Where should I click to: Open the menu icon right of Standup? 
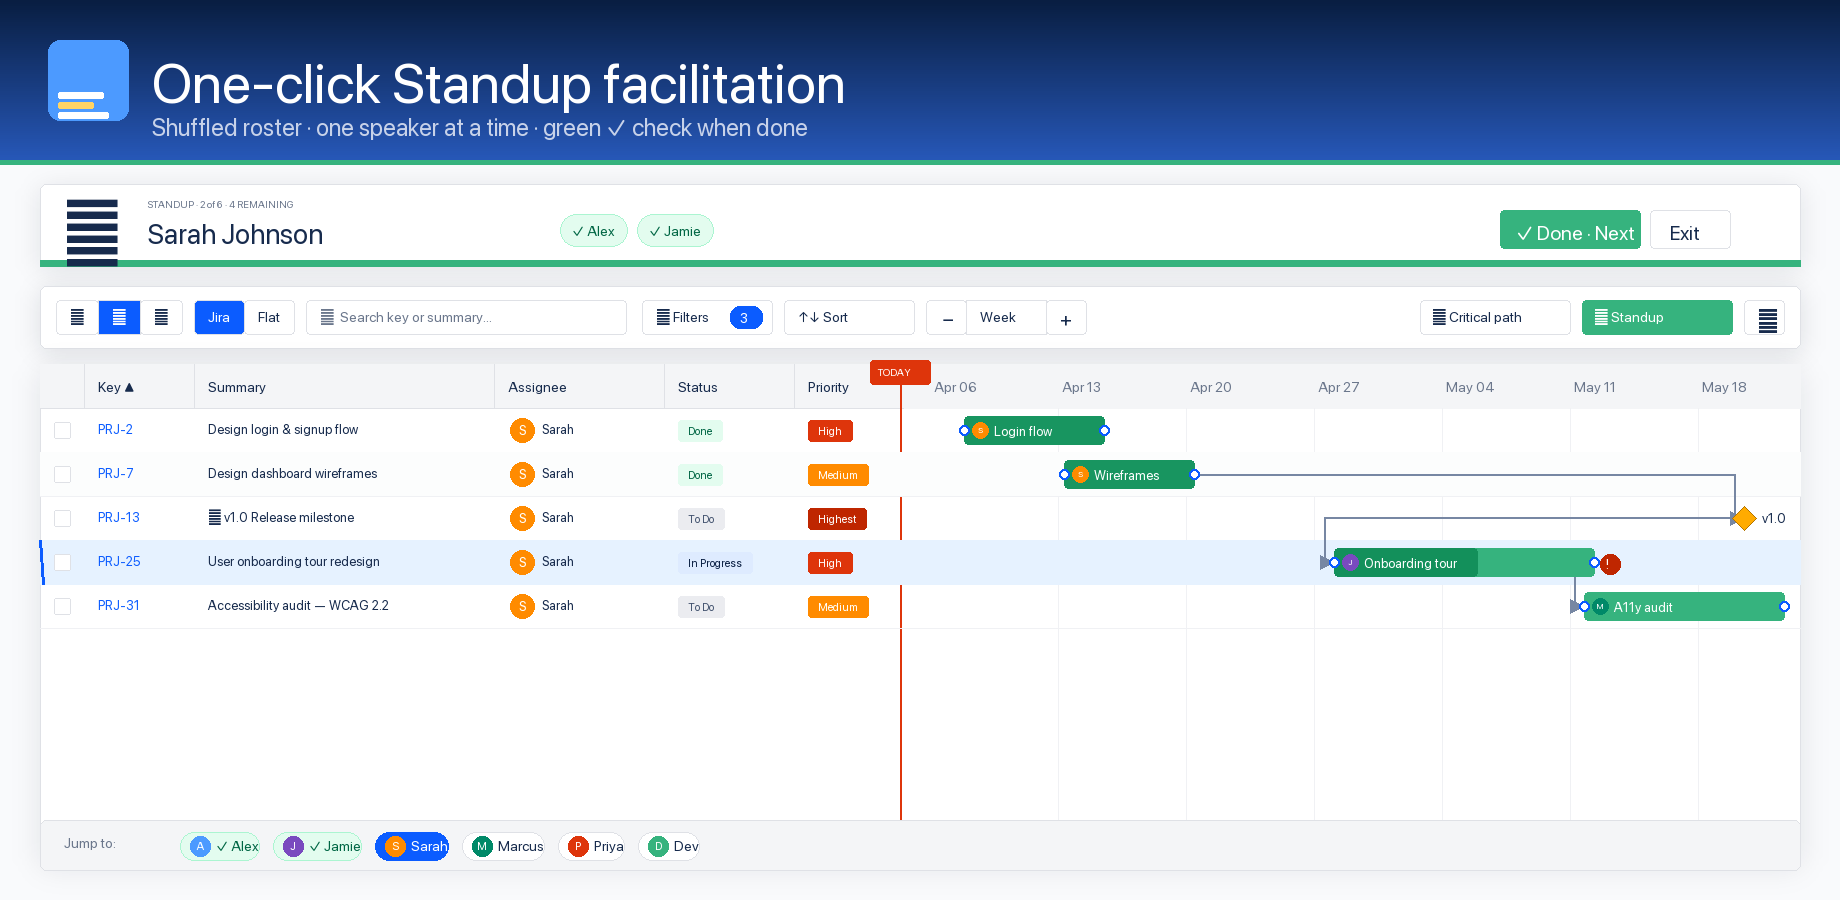[1767, 318]
